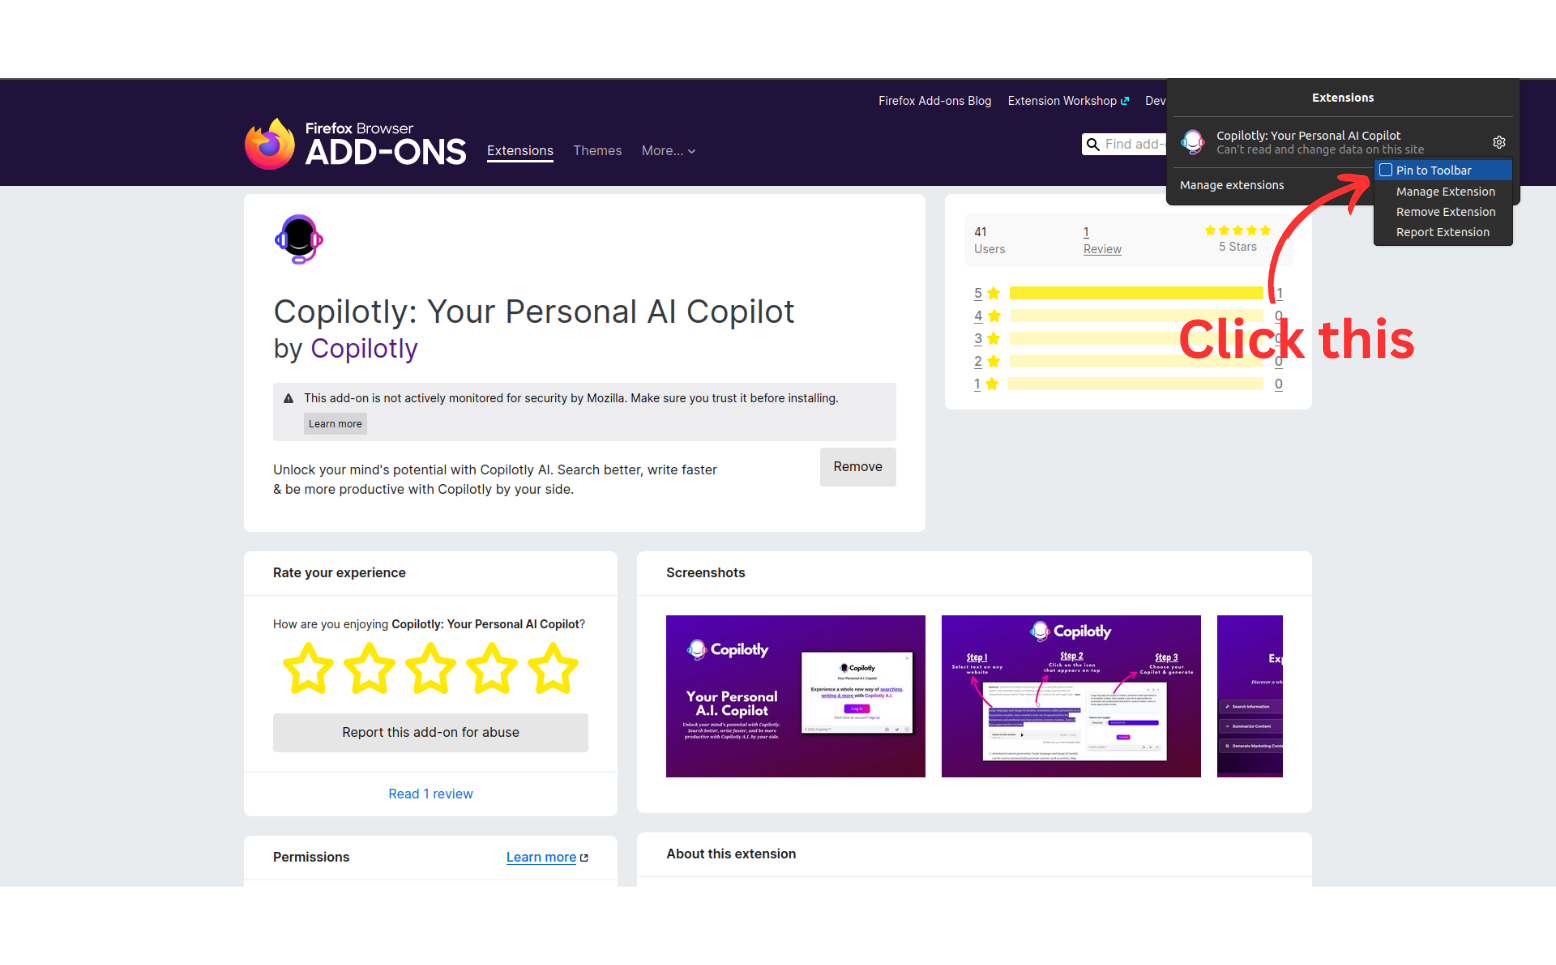Tick the Pin to Toolbar checkbox
The width and height of the screenshot is (1556, 965).
1386,170
